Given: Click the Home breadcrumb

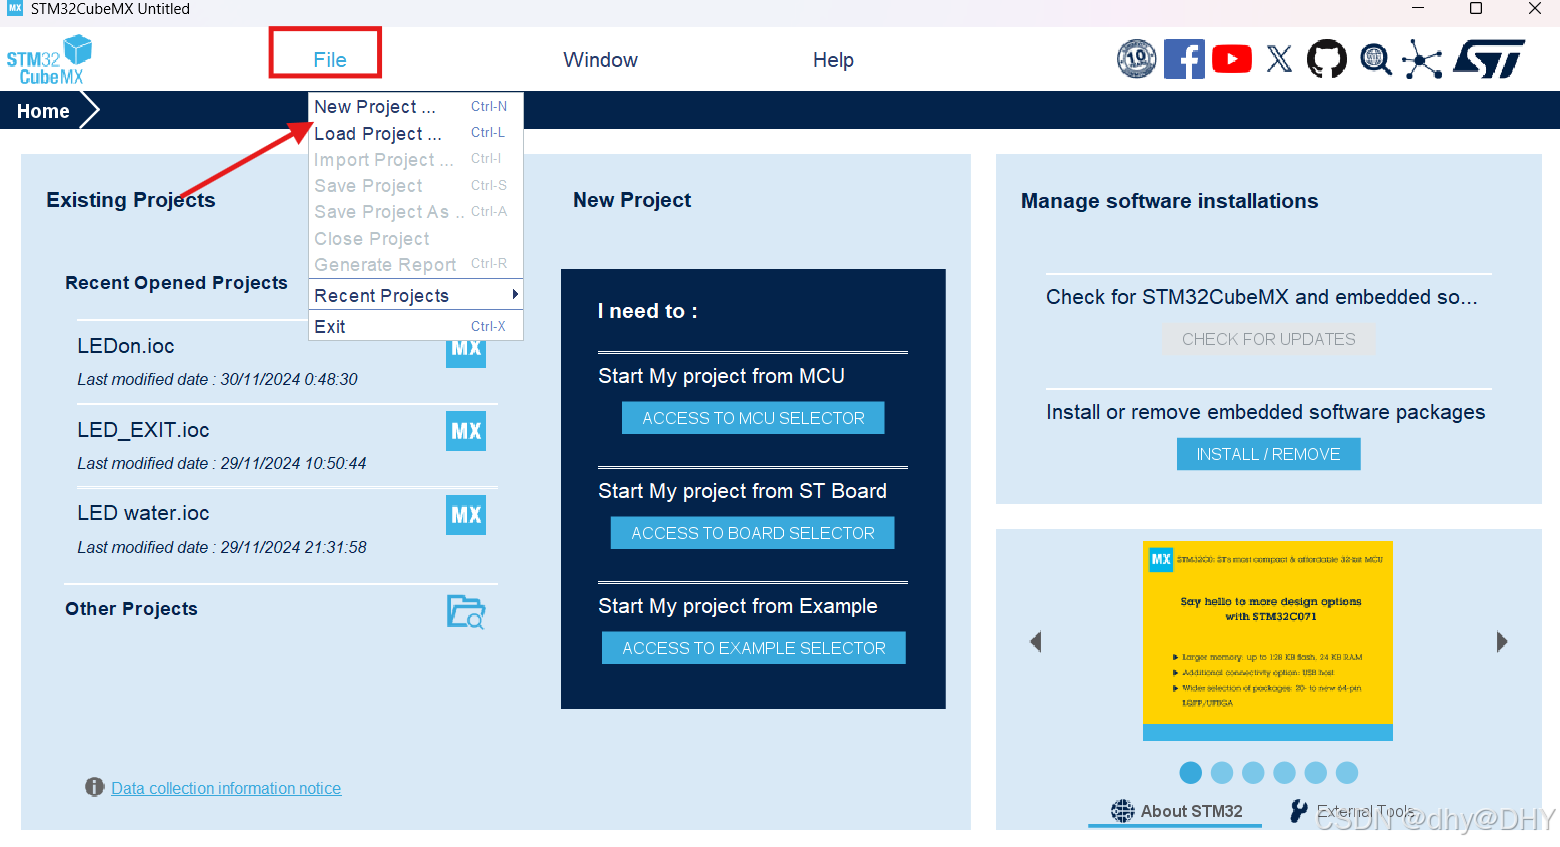Looking at the screenshot, I should pyautogui.click(x=43, y=111).
